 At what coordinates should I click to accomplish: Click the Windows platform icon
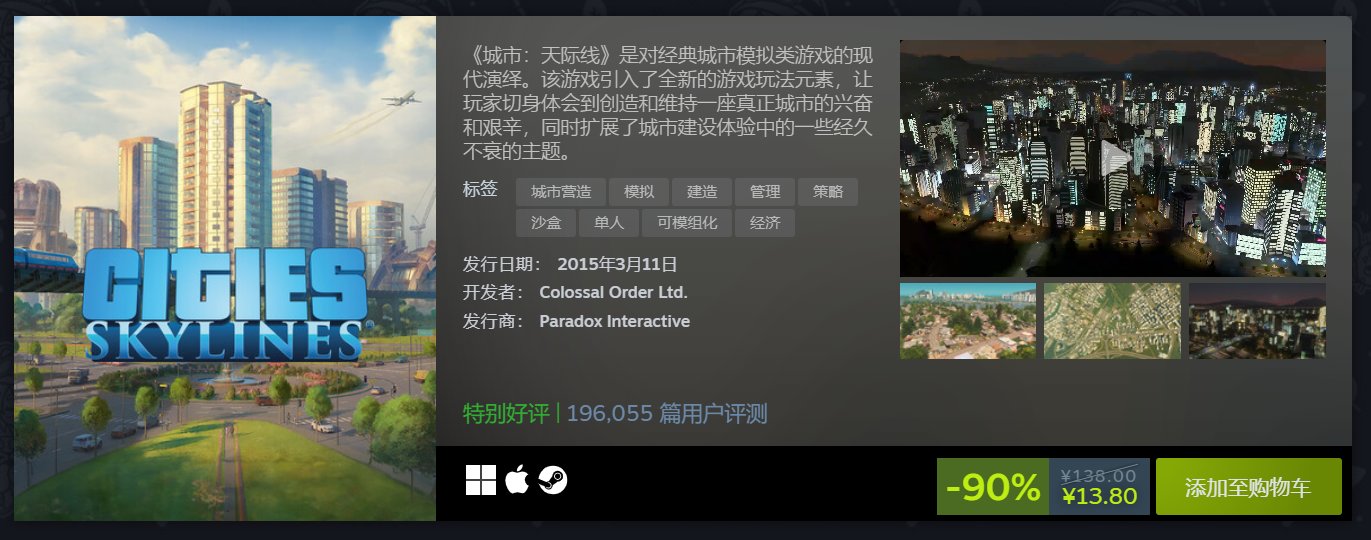[x=481, y=480]
